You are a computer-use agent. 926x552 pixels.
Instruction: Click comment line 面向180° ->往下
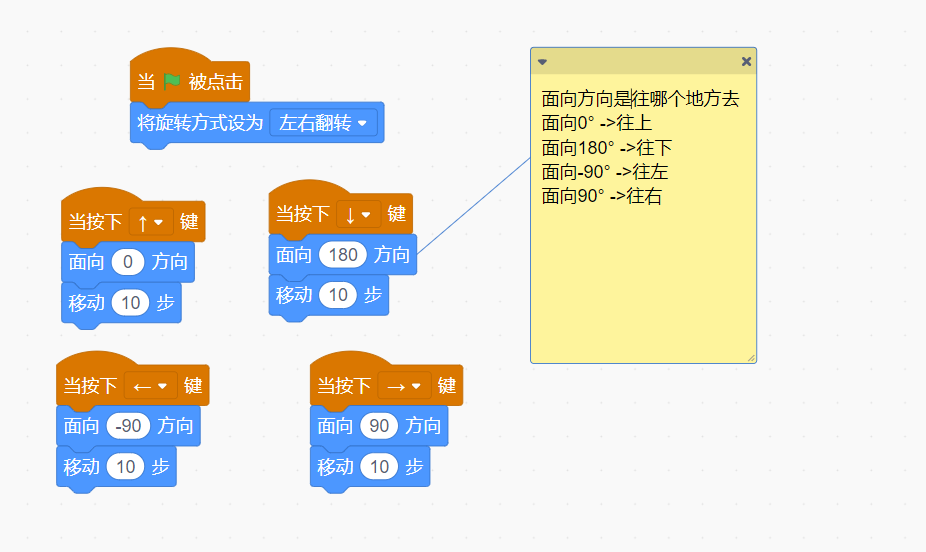coord(607,148)
